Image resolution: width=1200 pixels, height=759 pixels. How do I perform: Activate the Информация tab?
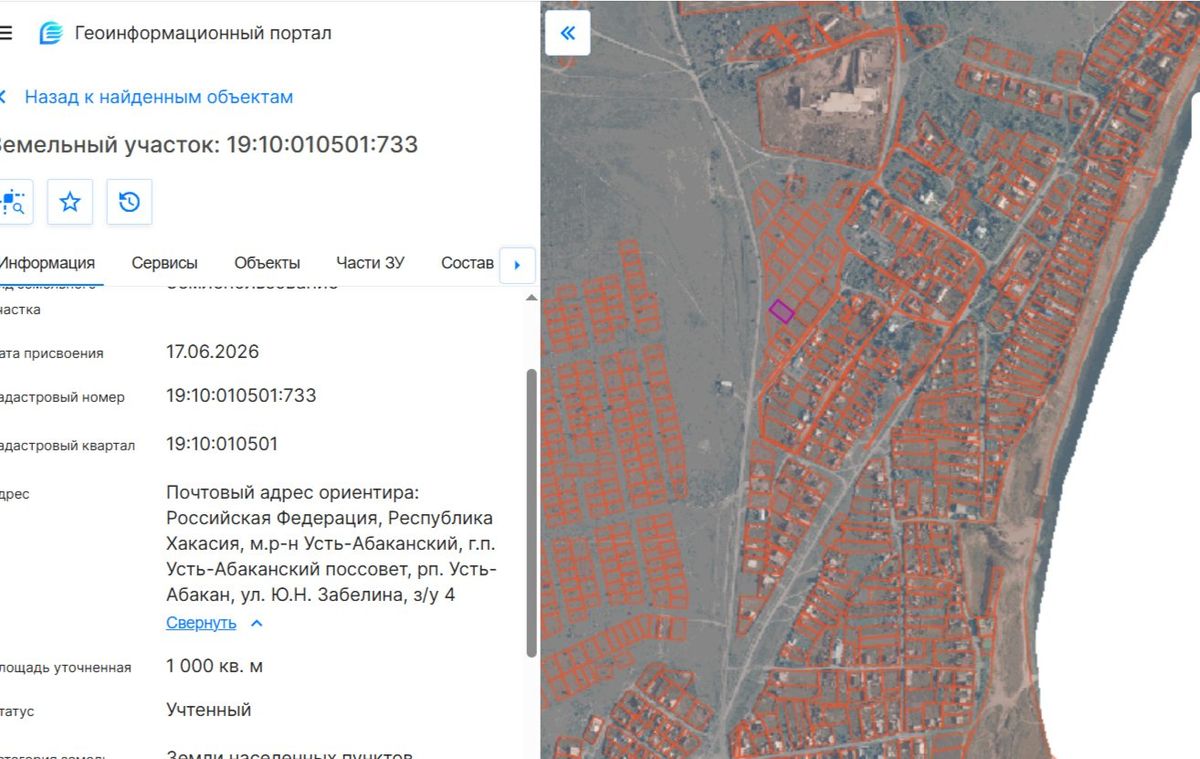click(x=47, y=263)
